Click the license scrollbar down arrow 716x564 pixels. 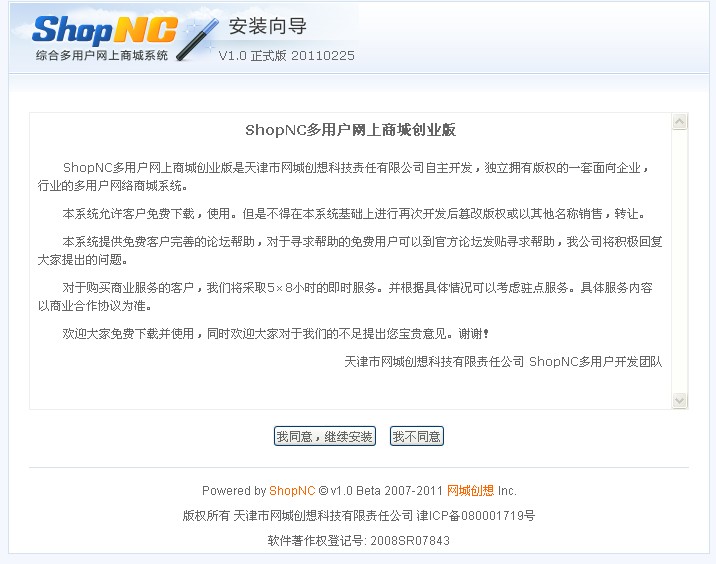(x=679, y=400)
